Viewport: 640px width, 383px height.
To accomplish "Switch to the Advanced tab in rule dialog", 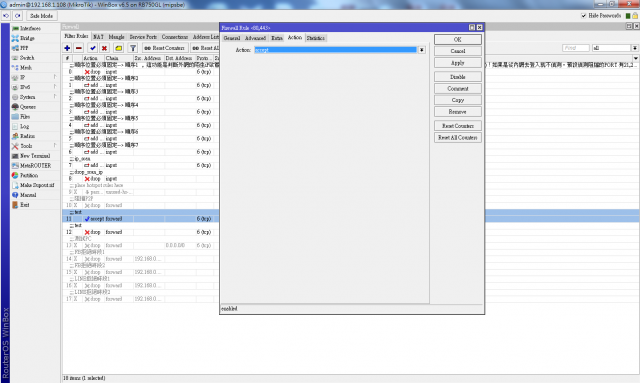I will coord(256,38).
